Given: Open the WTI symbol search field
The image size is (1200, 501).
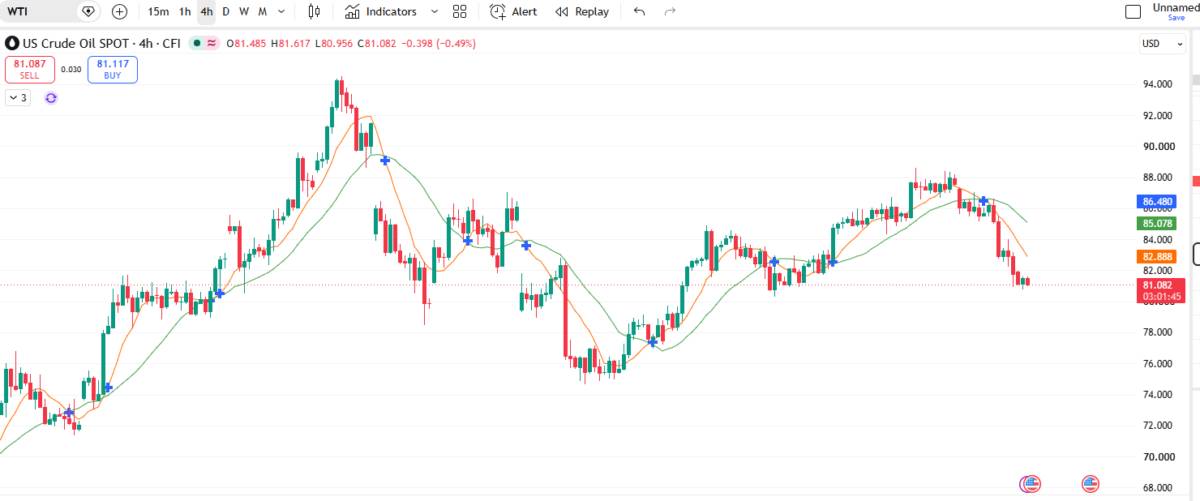Looking at the screenshot, I should pyautogui.click(x=38, y=11).
